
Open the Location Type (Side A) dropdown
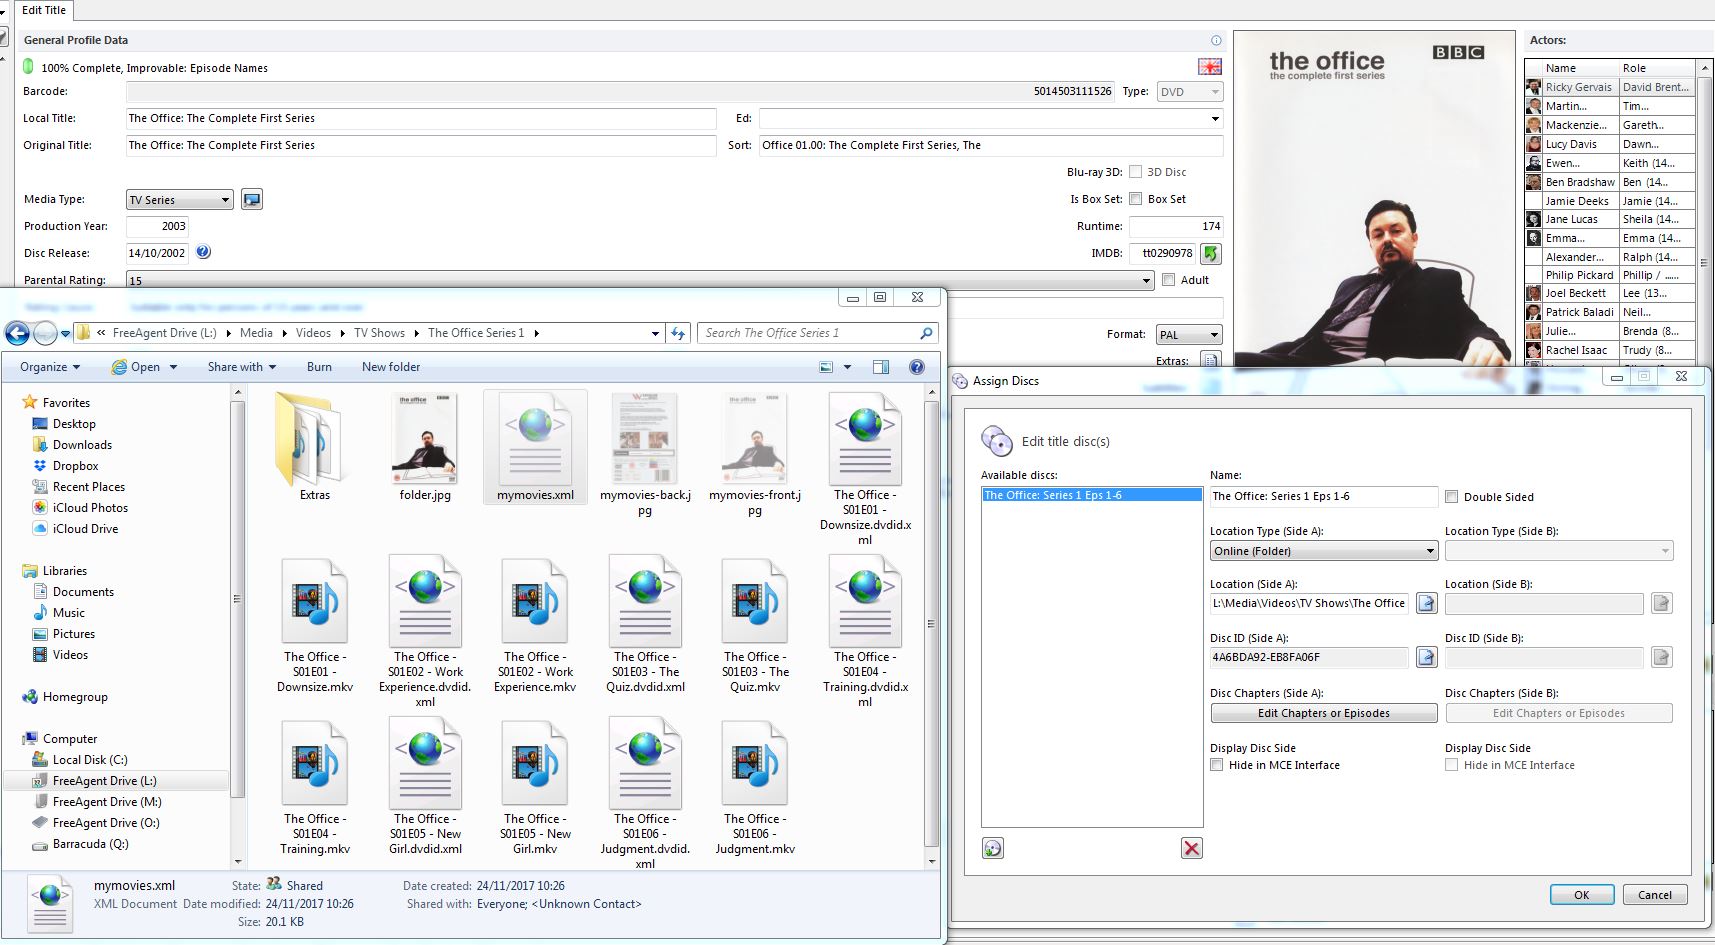tap(1323, 551)
